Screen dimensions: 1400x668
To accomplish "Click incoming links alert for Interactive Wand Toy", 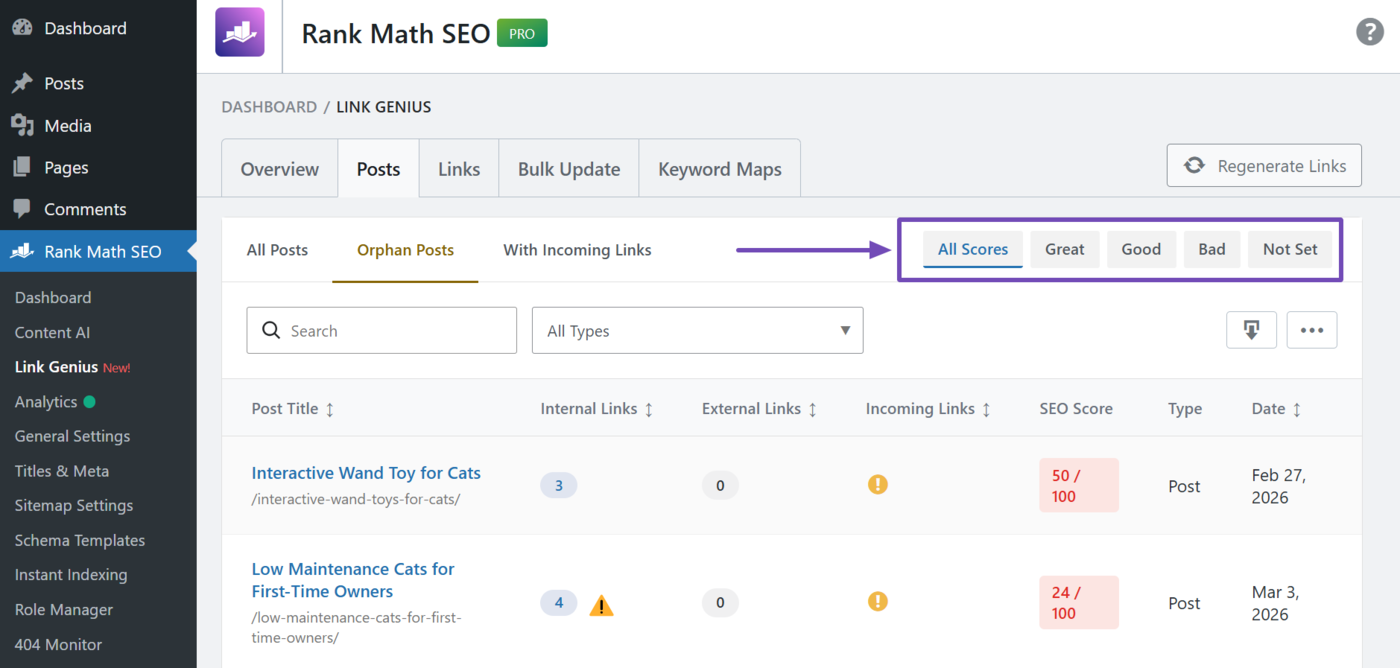I will [877, 485].
